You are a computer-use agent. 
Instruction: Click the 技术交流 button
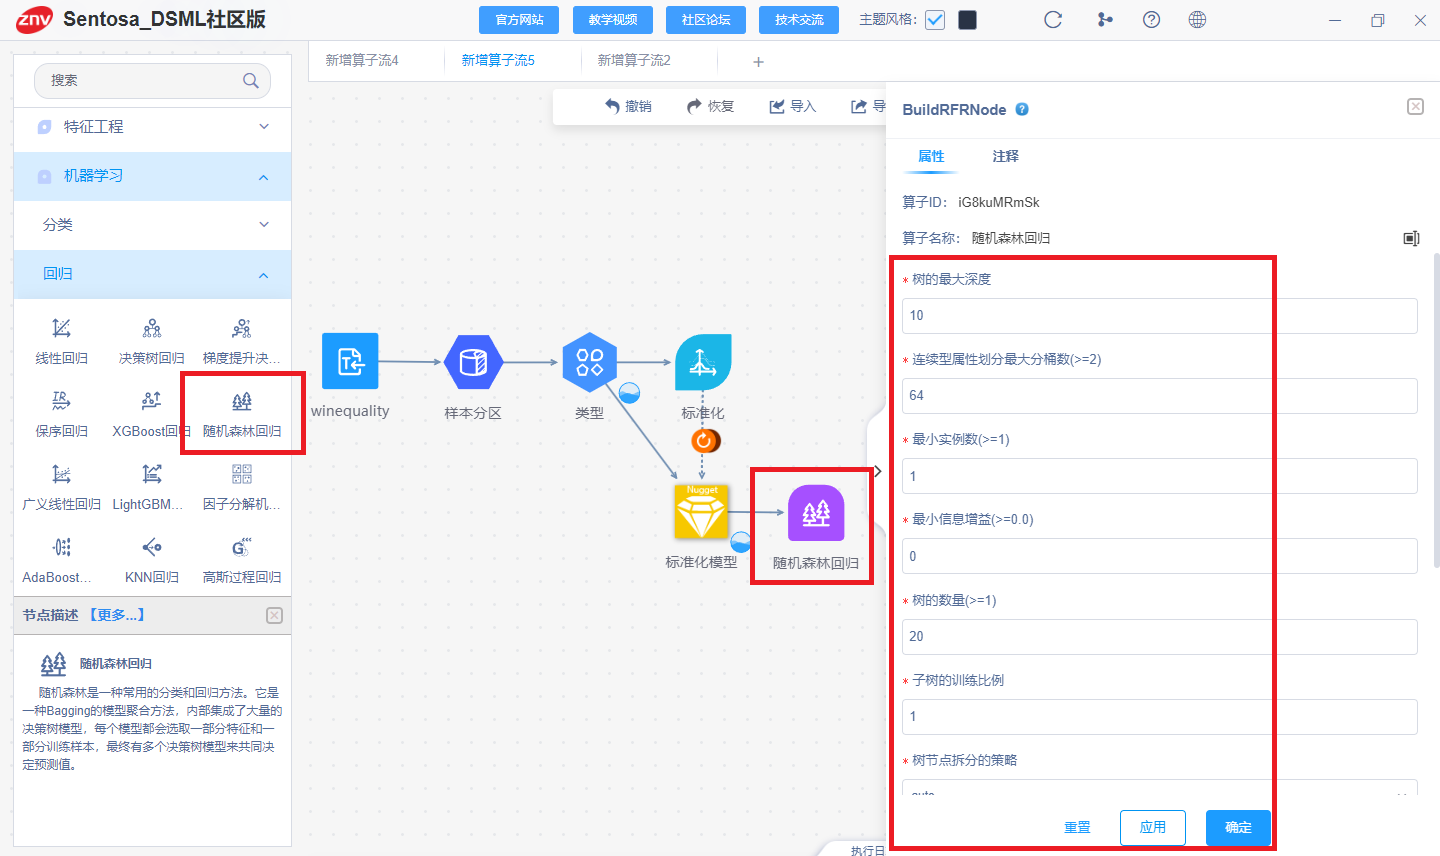point(799,20)
